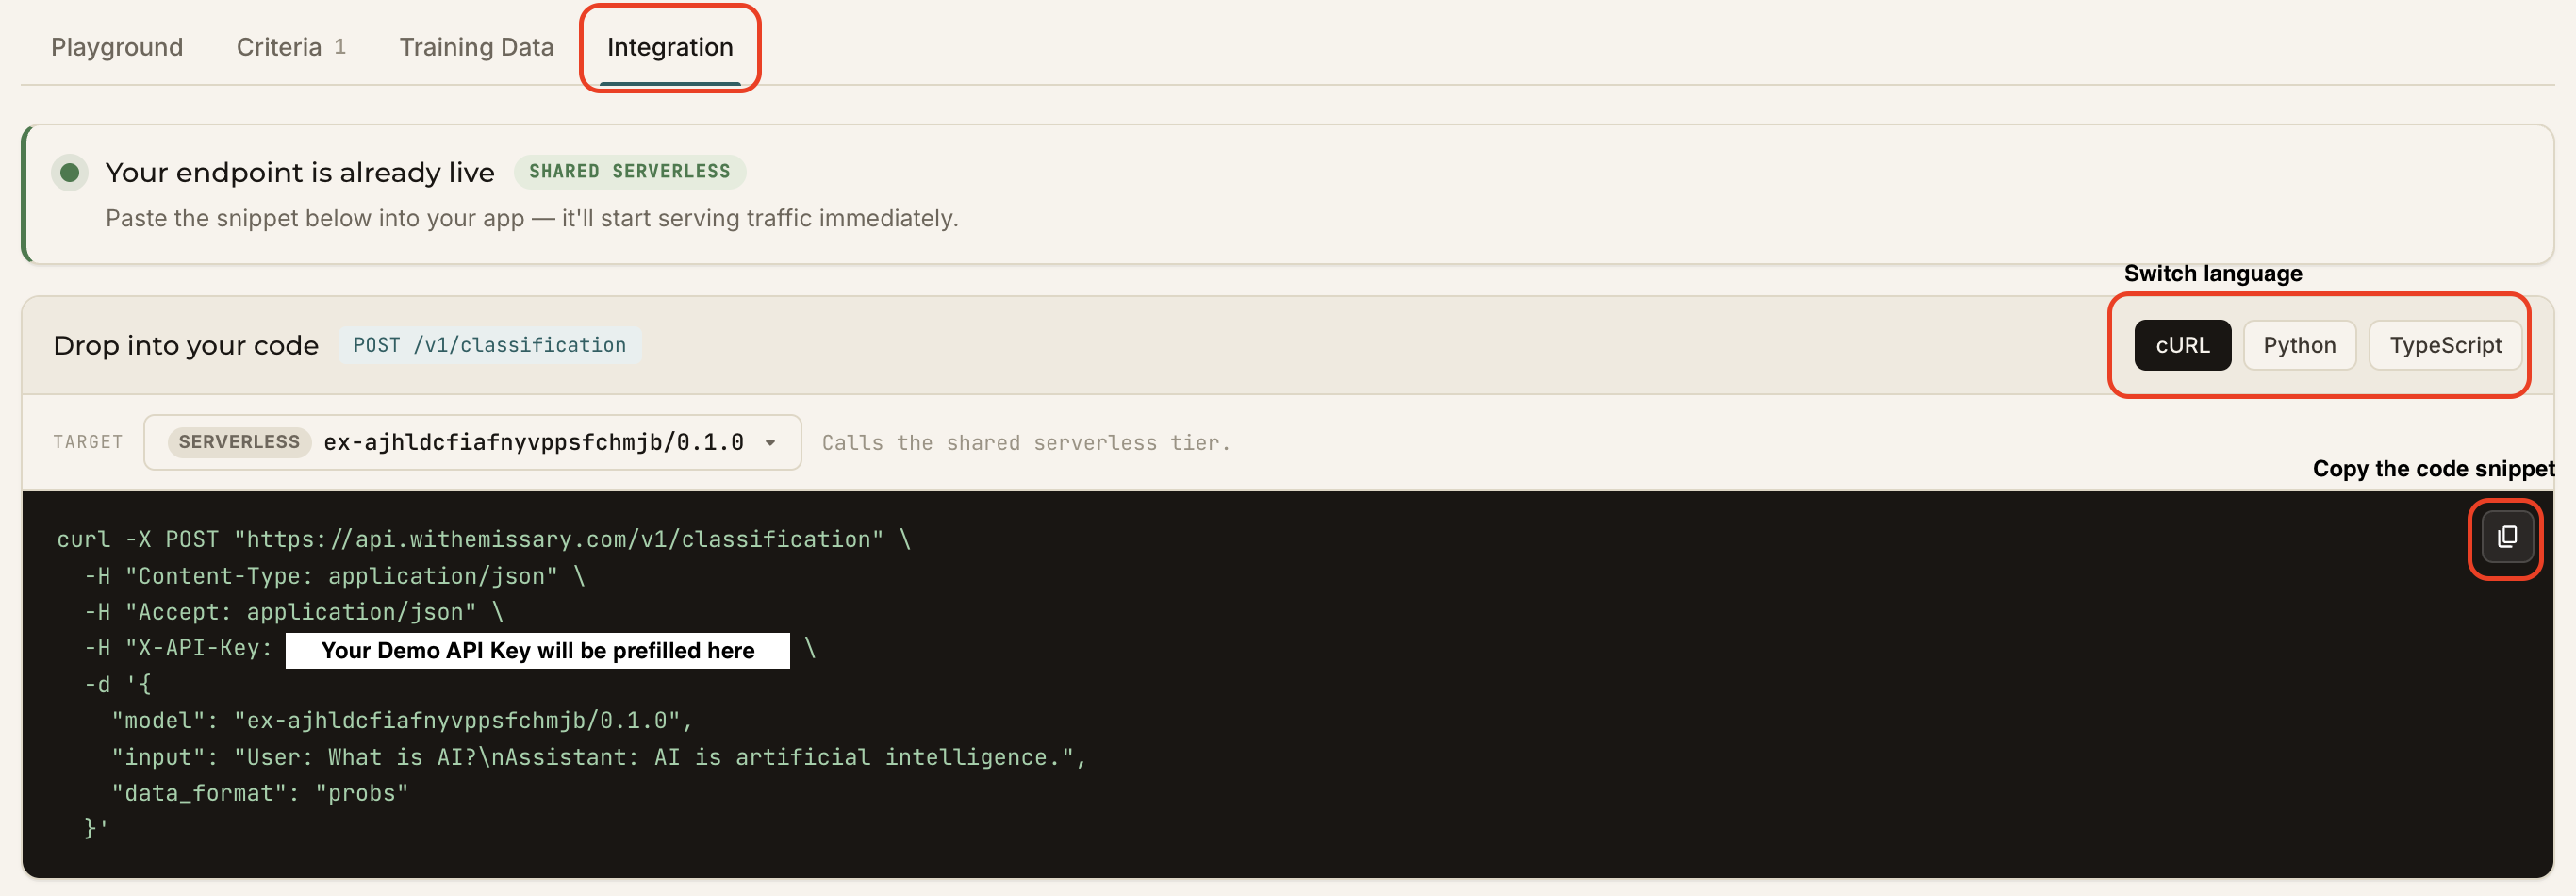Click the green endpoint live status dot
The width and height of the screenshot is (2576, 896).
tap(70, 172)
